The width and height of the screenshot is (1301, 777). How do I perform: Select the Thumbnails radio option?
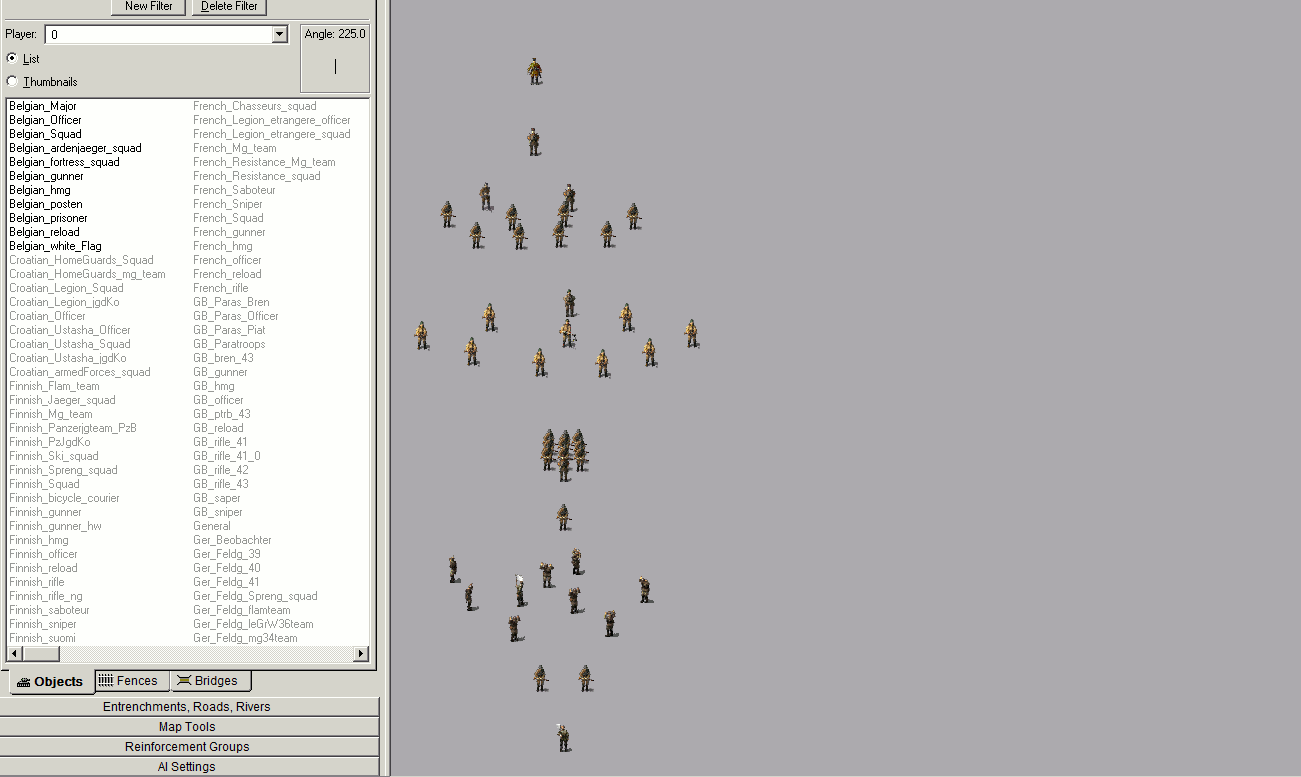[x=12, y=82]
